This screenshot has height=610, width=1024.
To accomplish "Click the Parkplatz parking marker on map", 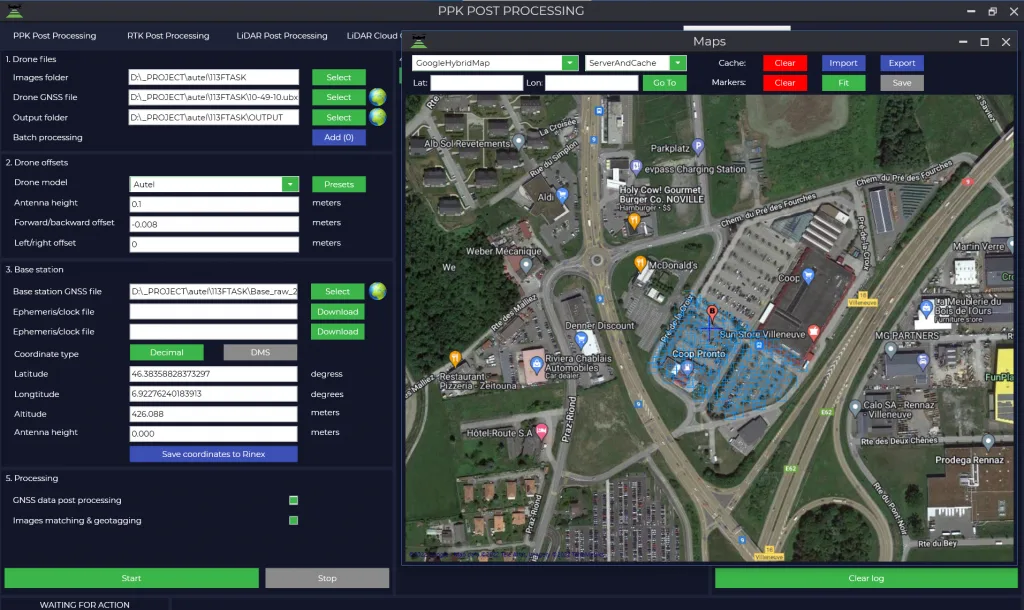I will click(698, 146).
